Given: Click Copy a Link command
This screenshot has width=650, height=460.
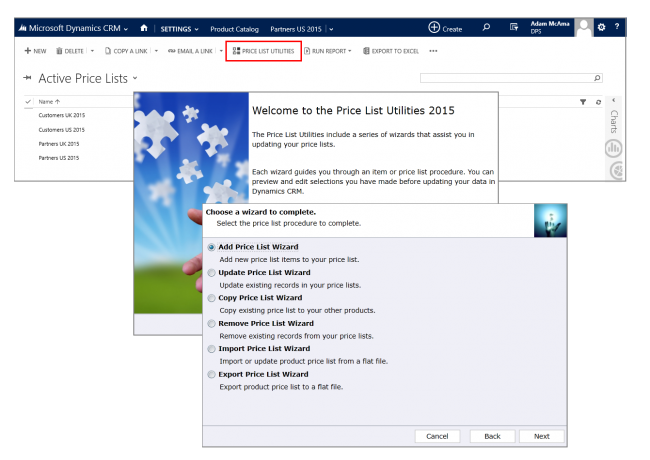Looking at the screenshot, I should tap(126, 51).
